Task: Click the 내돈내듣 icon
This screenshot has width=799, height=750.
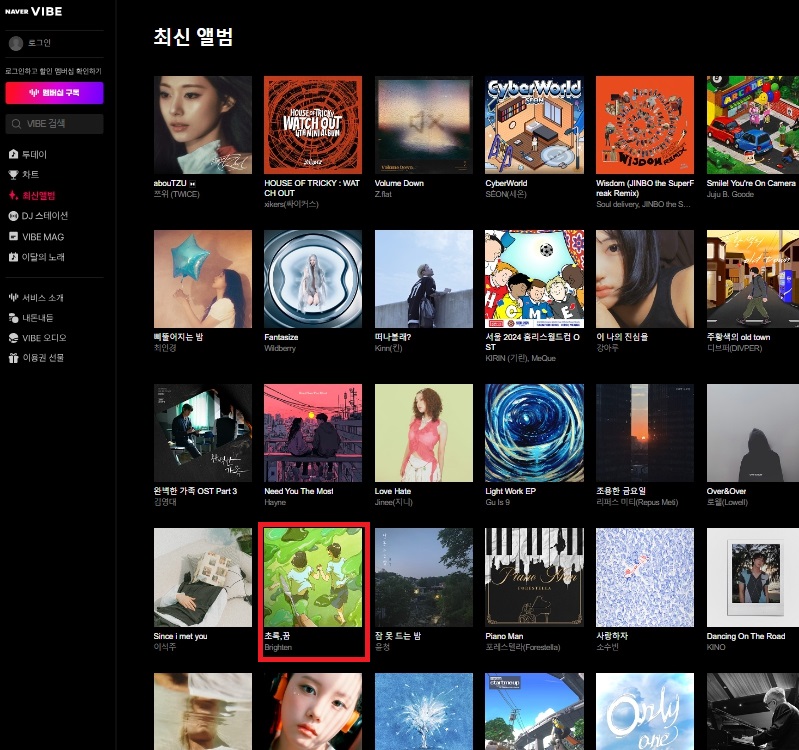Action: point(13,318)
